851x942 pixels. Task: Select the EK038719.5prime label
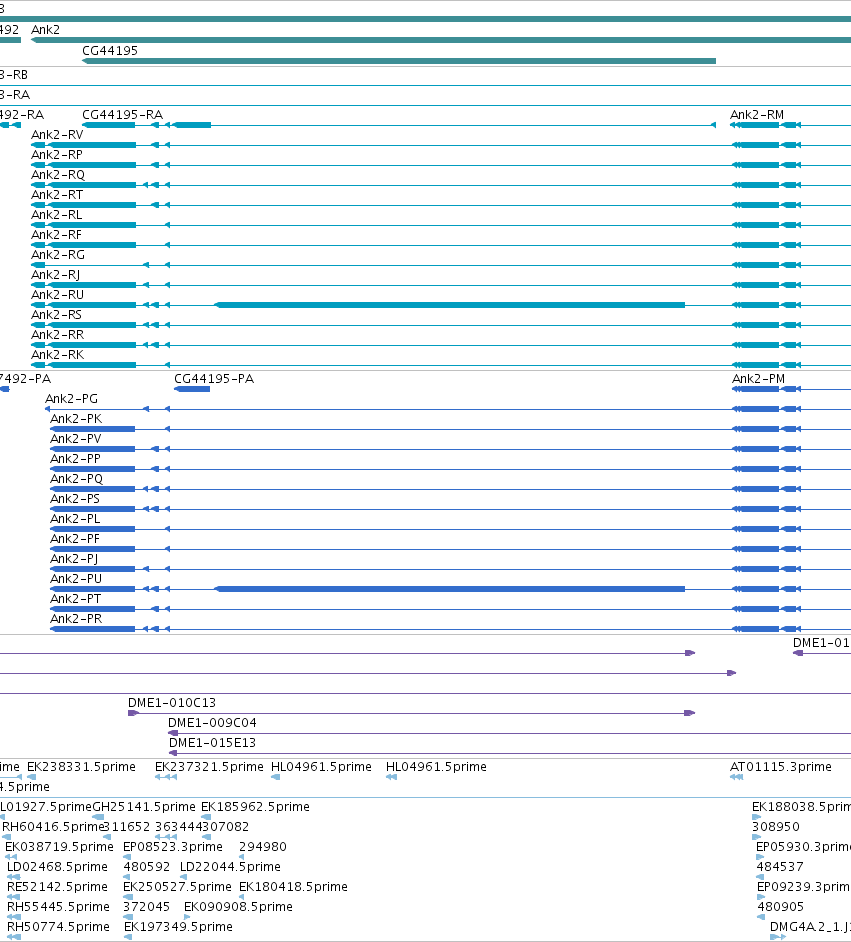click(x=59, y=846)
